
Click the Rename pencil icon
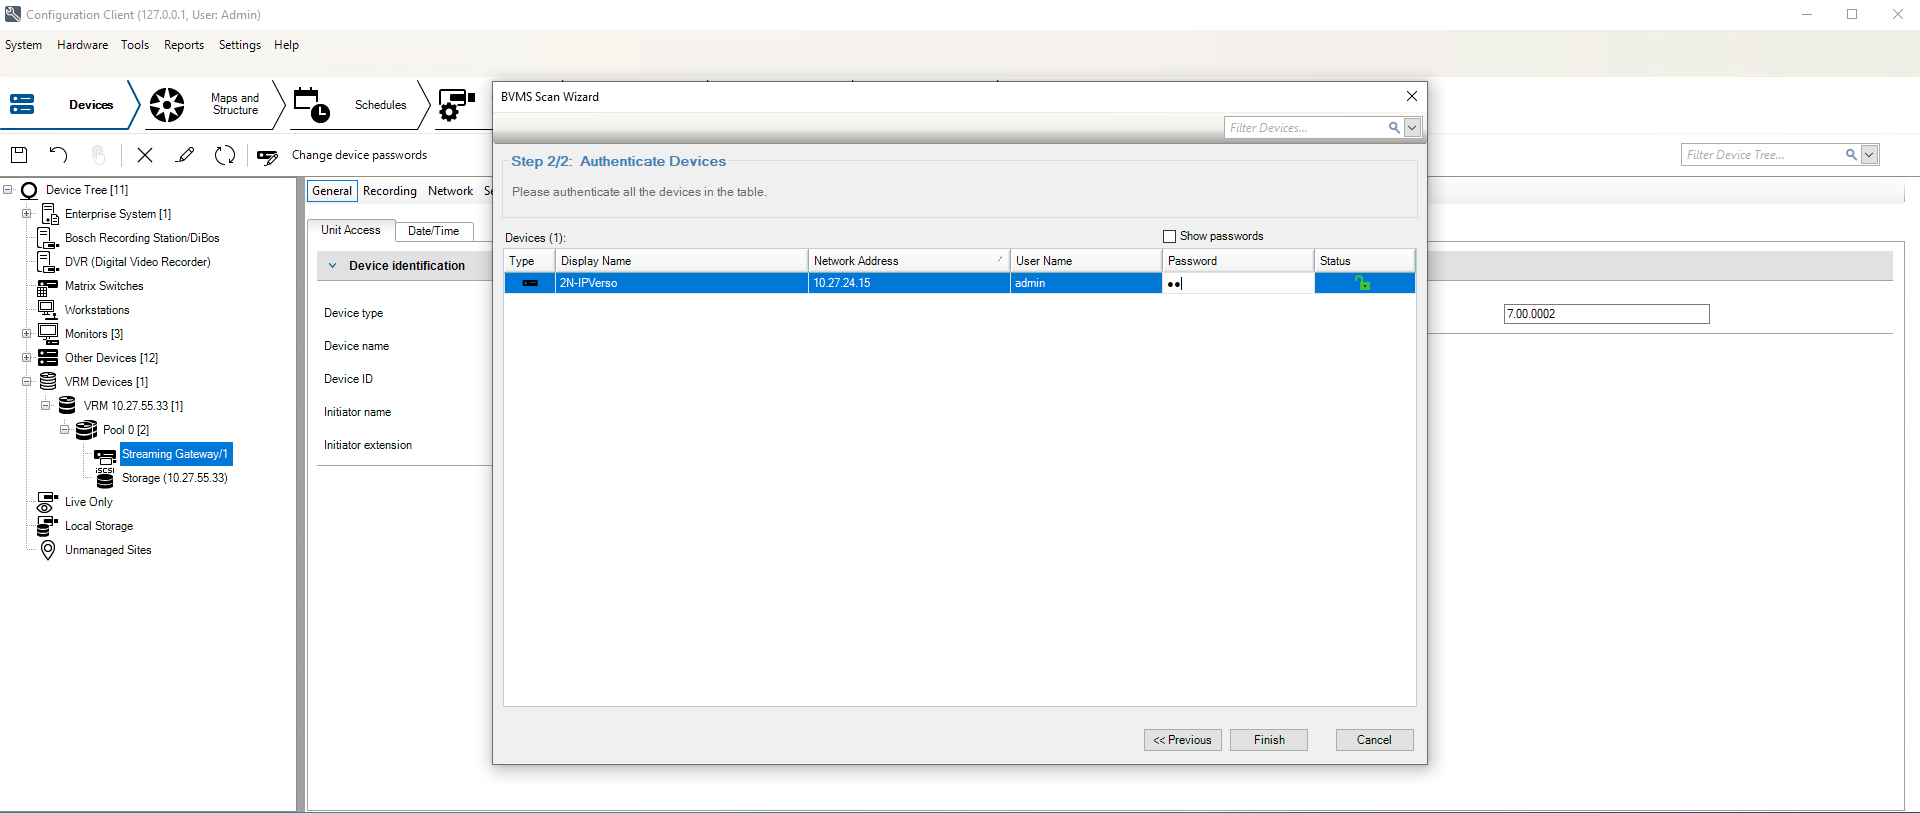pyautogui.click(x=185, y=155)
